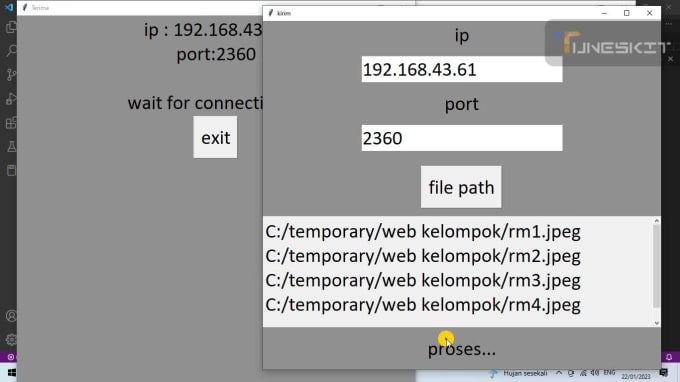This screenshot has height=382, width=680.
Task: Open the taskbar action center icon
Action: click(664, 373)
